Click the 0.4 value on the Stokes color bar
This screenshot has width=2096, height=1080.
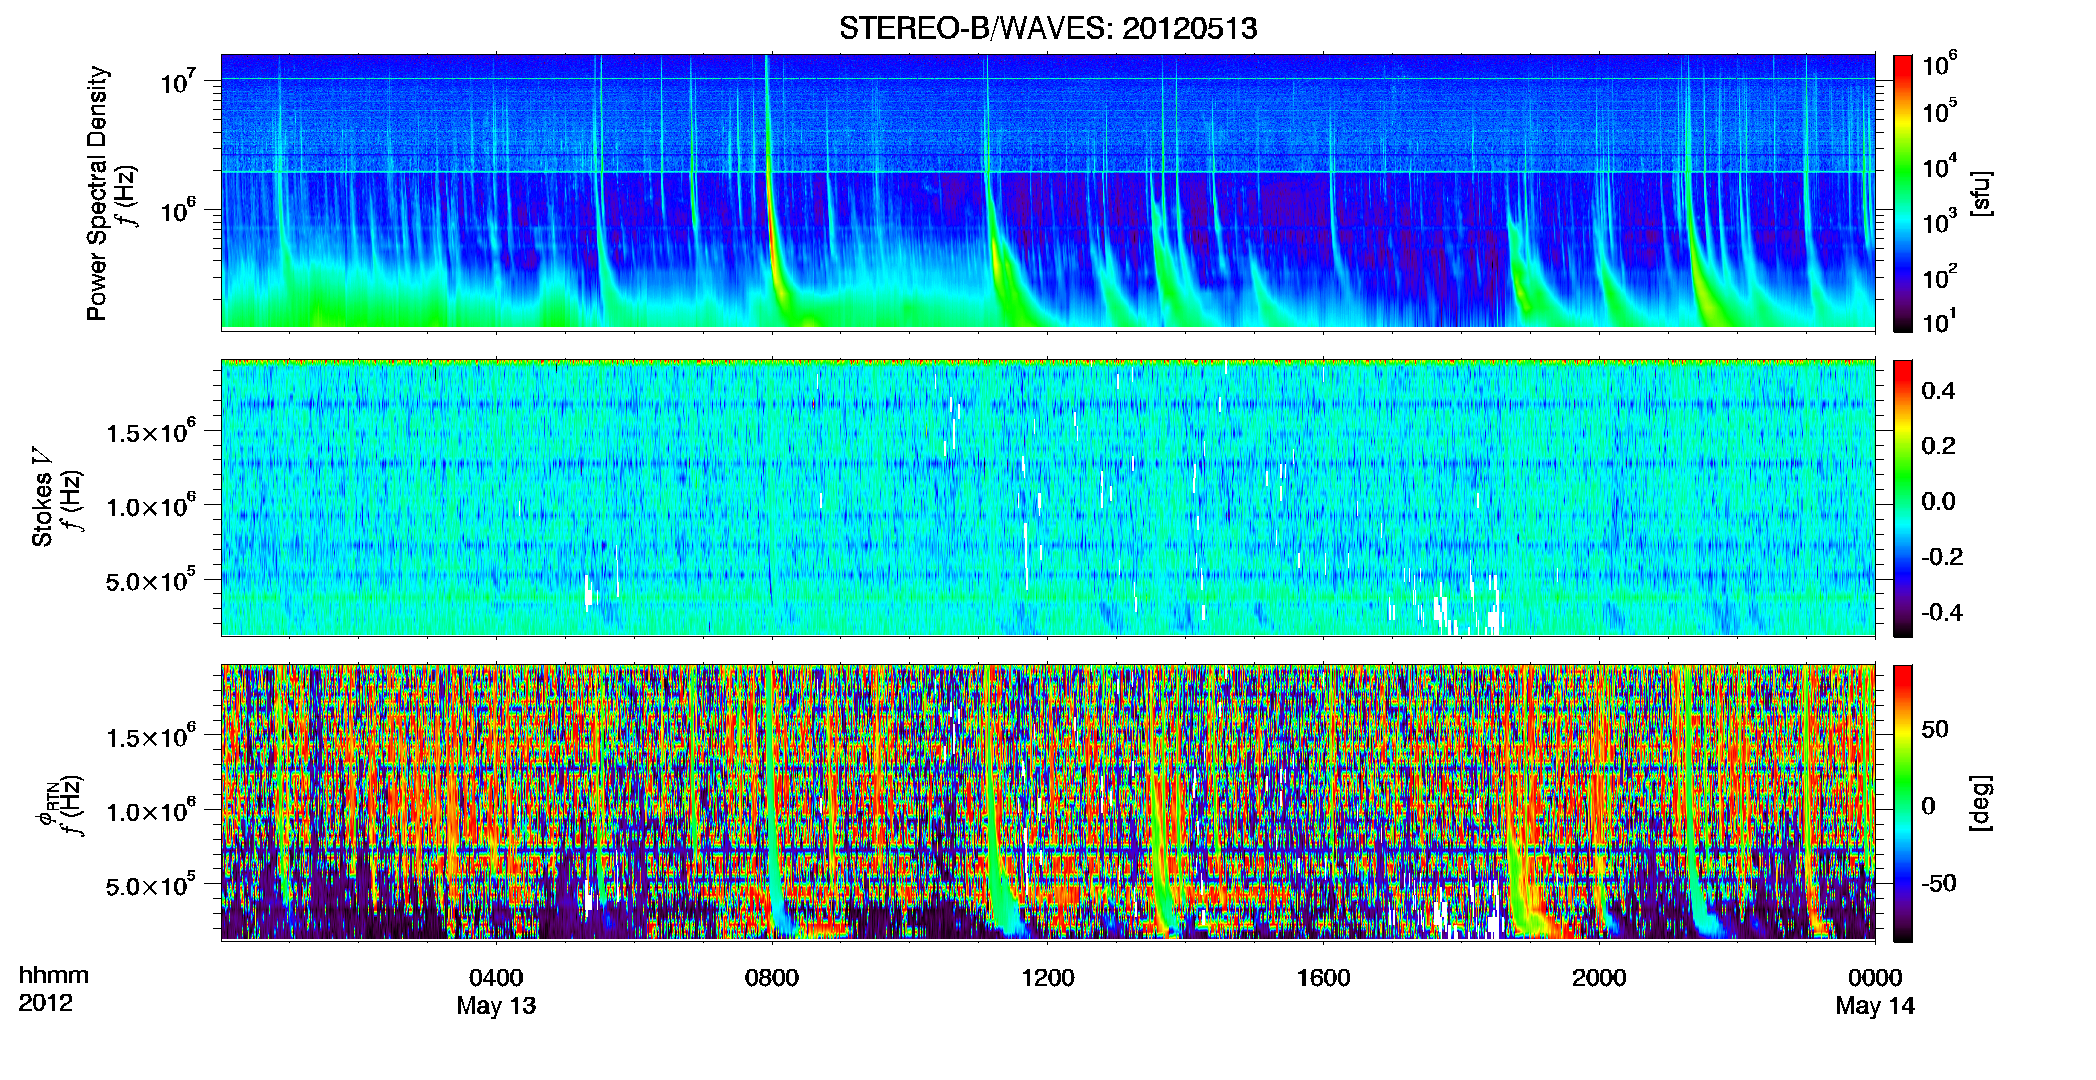pyautogui.click(x=1938, y=390)
